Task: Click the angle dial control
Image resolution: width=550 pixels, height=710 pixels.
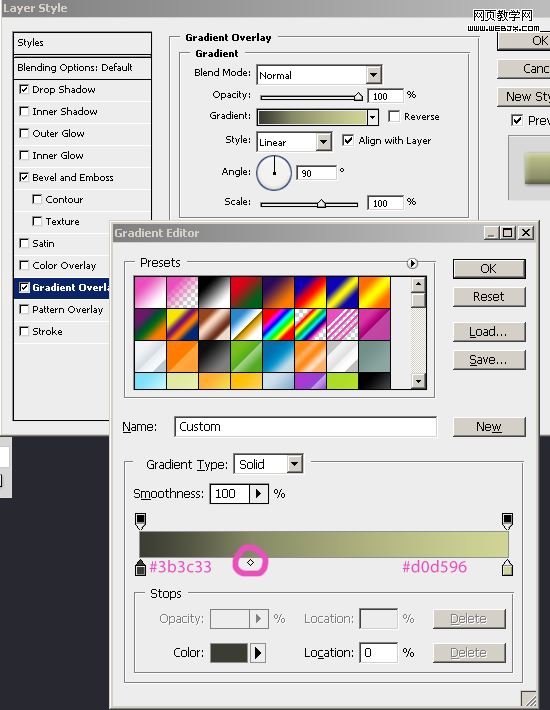Action: 274,173
